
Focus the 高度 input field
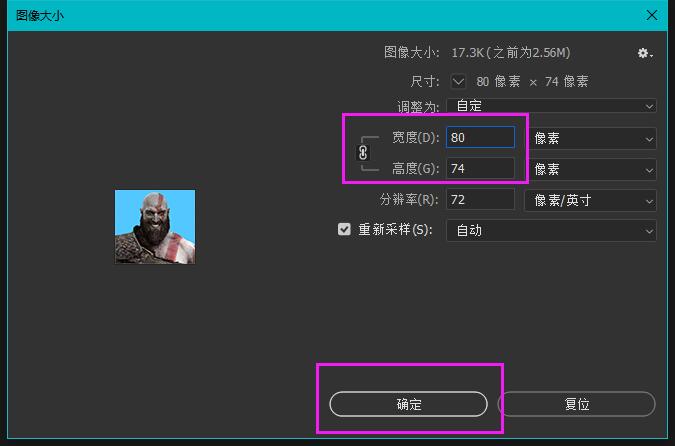(x=480, y=168)
